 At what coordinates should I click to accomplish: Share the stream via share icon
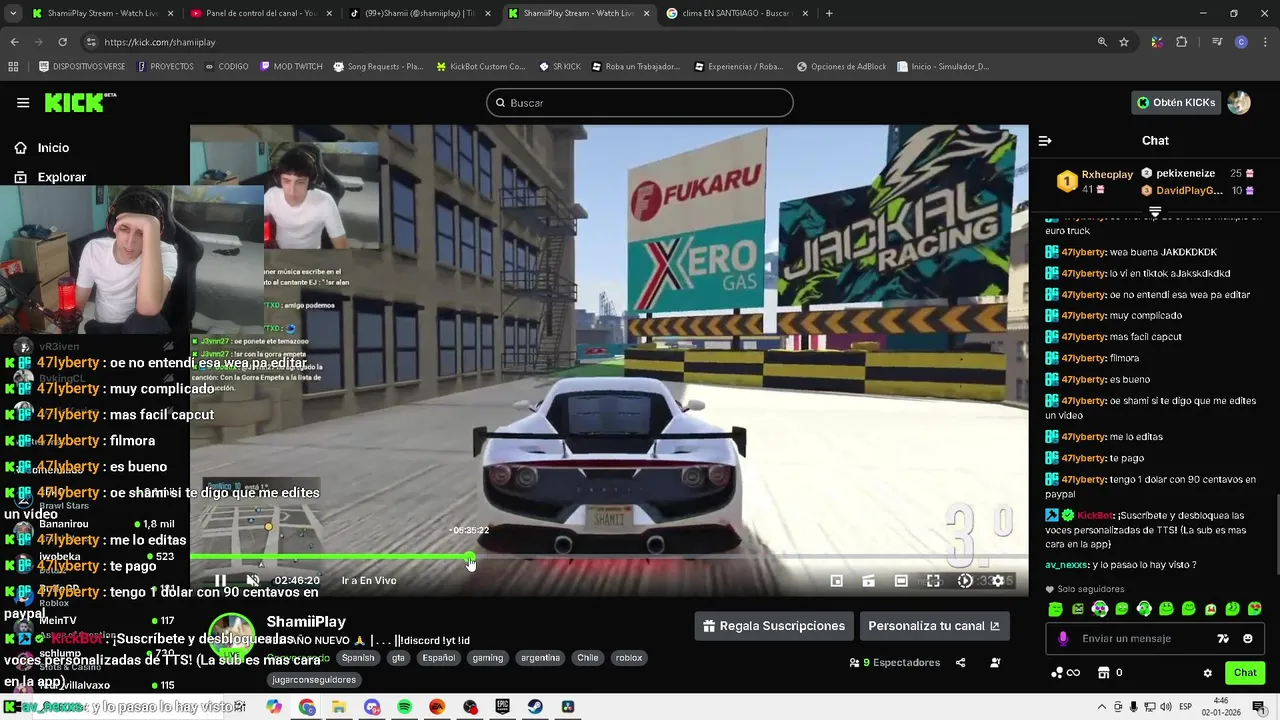point(961,663)
